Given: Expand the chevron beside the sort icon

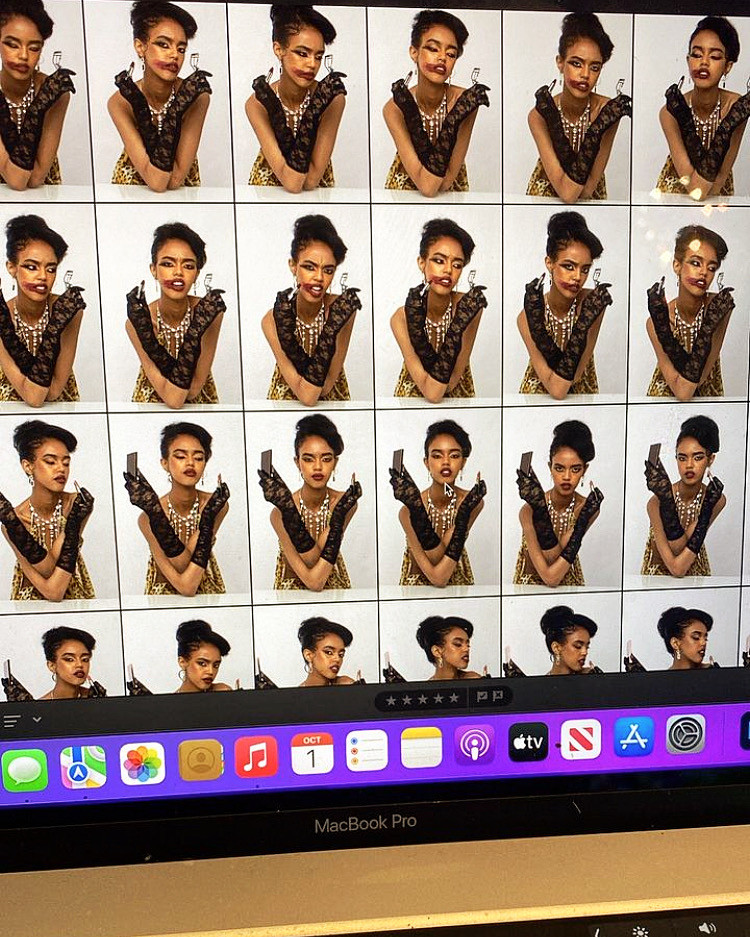Looking at the screenshot, I should point(37,719).
